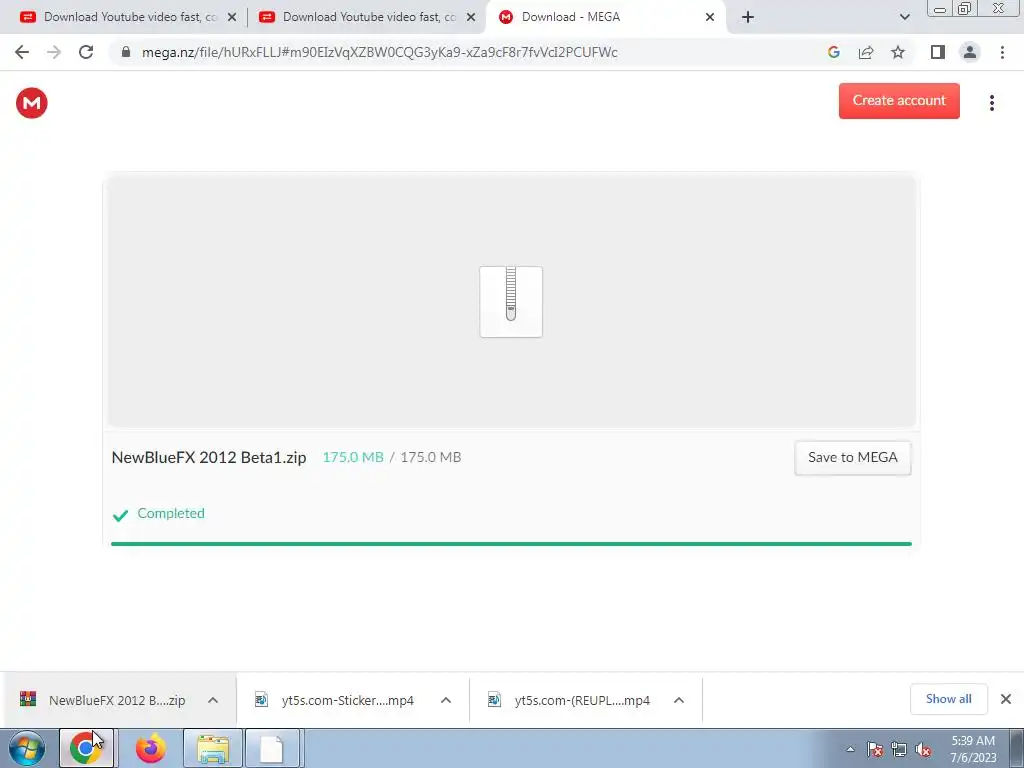Screen dimensions: 1024x768
Task: Click the lock site info icon
Action: click(126, 52)
